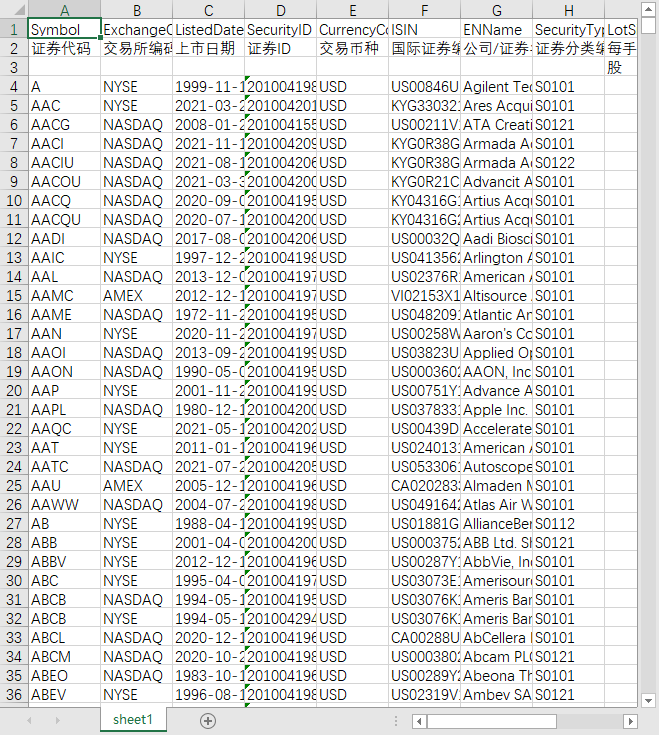The height and width of the screenshot is (735, 659).
Task: Select the ABCM symbol cell
Action: [65, 657]
